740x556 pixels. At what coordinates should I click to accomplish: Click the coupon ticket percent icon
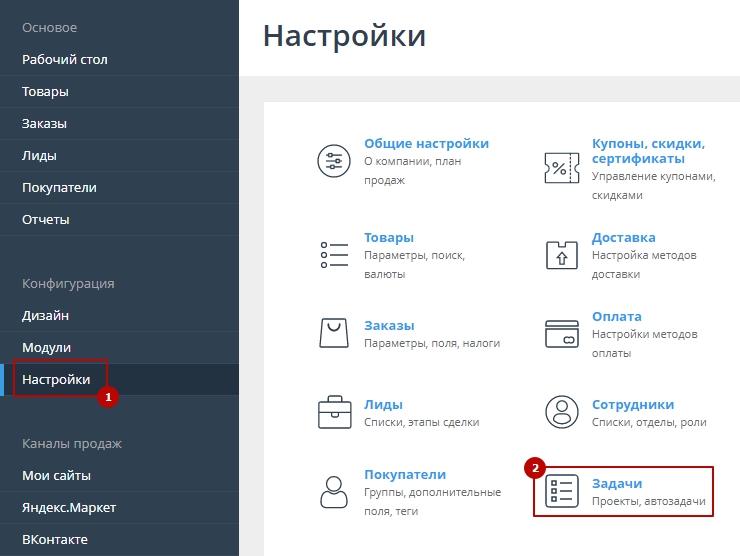[561, 166]
